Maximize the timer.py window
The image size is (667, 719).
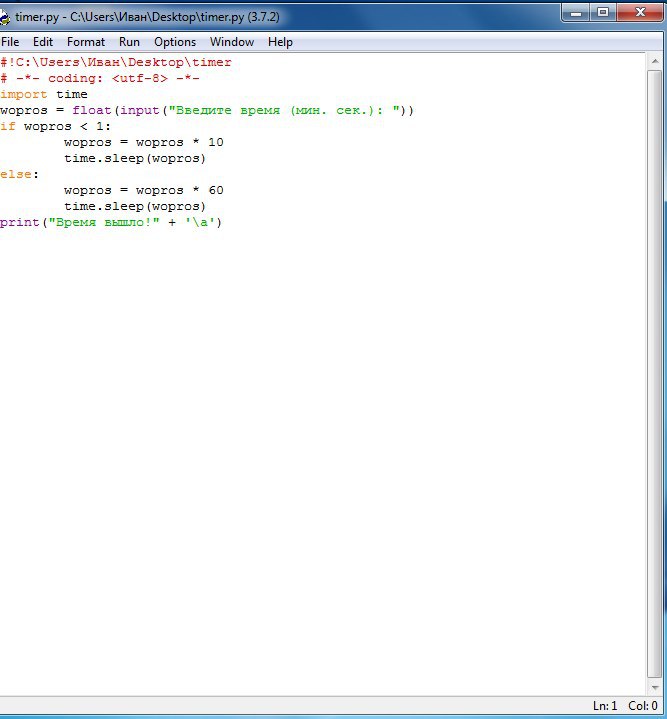(x=603, y=13)
